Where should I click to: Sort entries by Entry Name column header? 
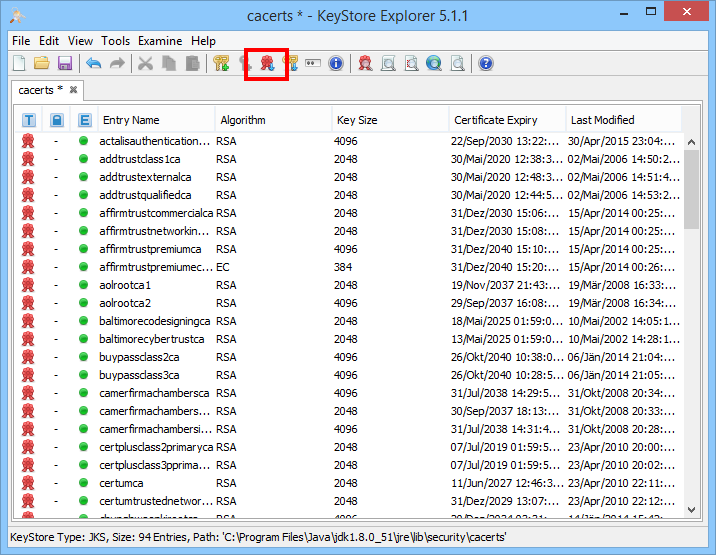(156, 120)
